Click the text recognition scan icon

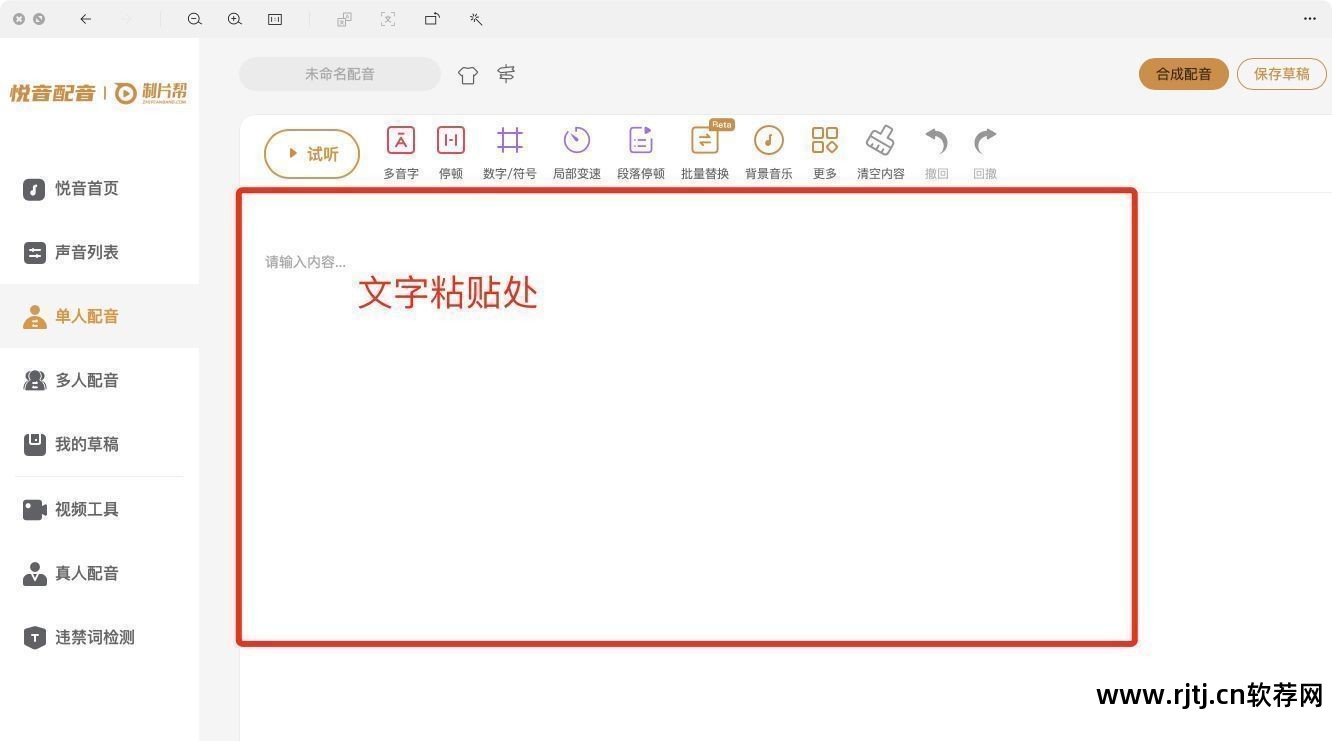tap(388, 19)
